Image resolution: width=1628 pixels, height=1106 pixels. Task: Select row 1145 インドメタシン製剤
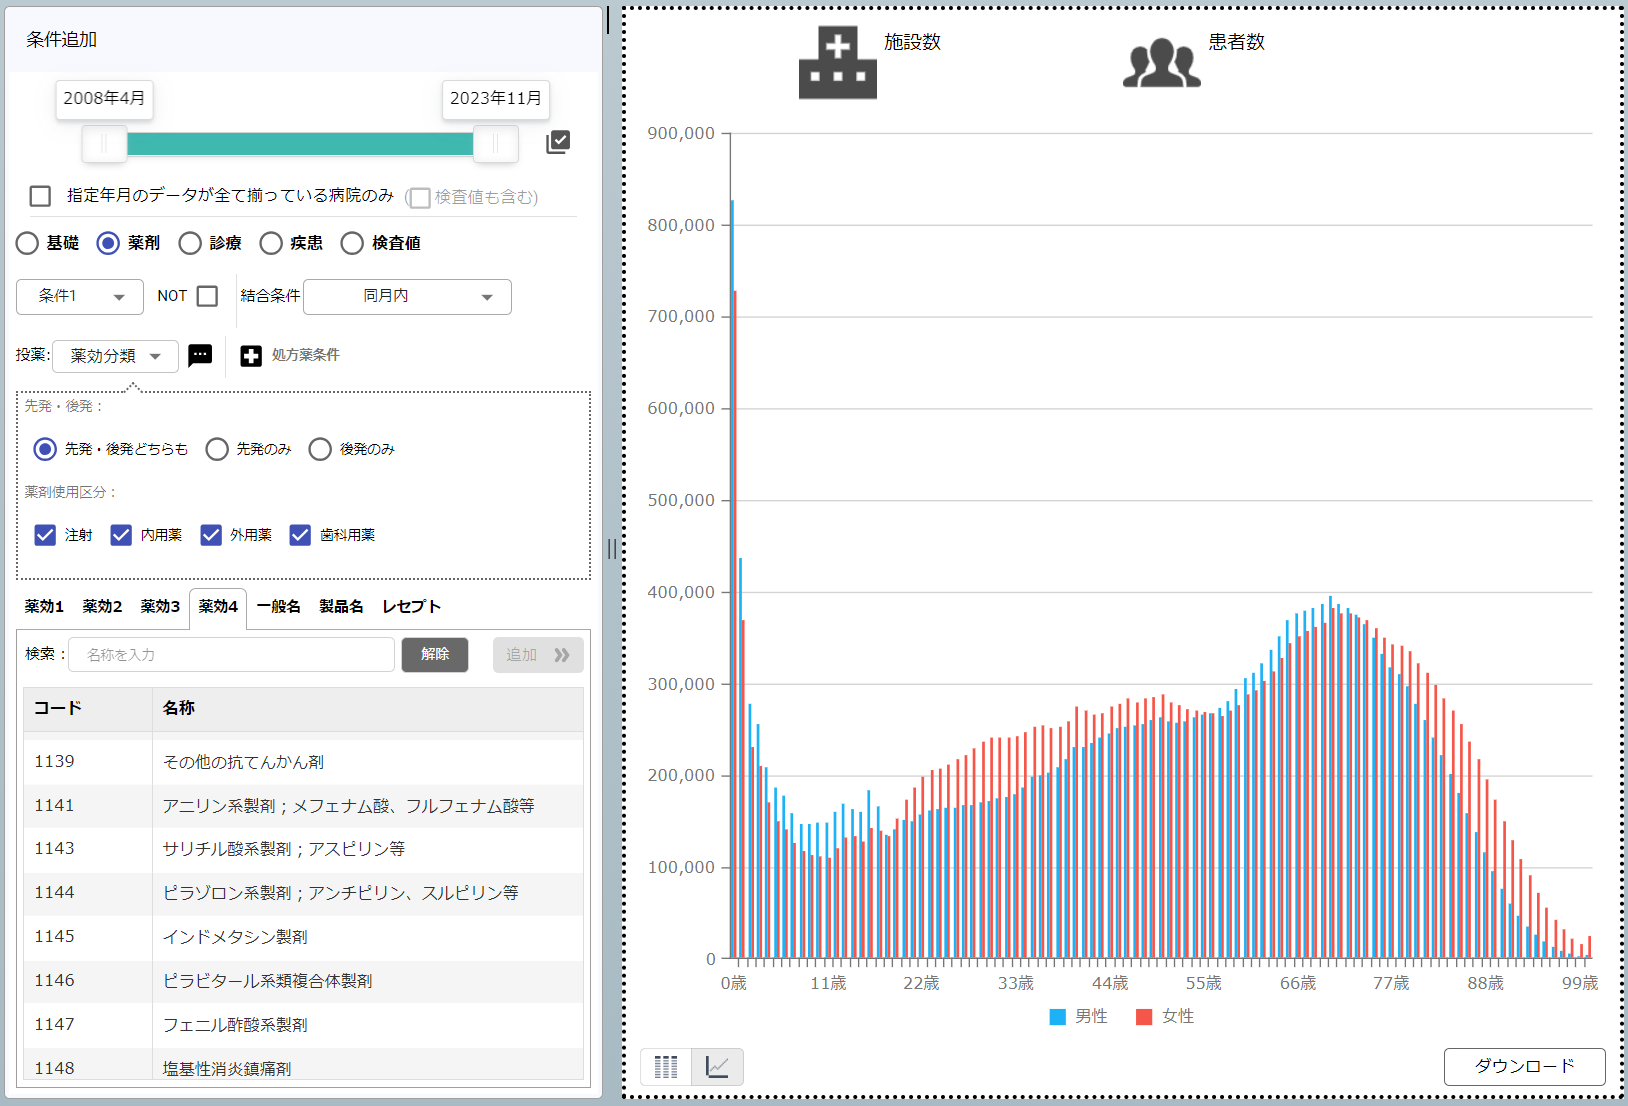(304, 938)
